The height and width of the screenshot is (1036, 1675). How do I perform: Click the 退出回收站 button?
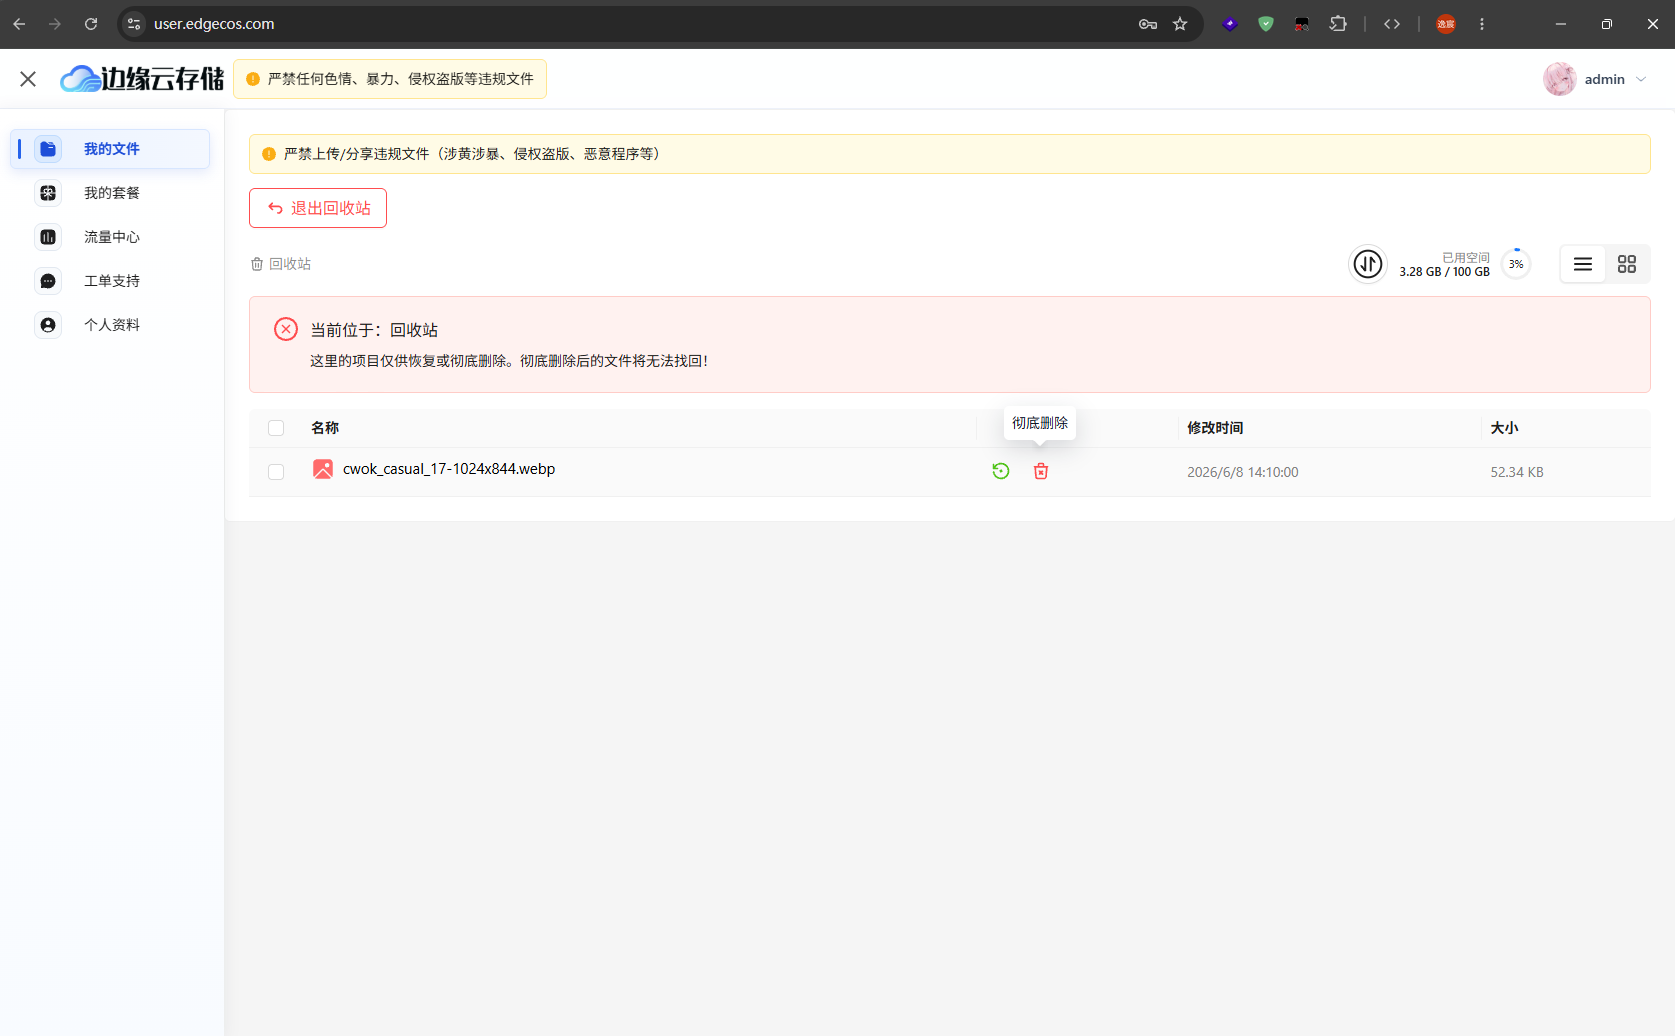tap(318, 208)
